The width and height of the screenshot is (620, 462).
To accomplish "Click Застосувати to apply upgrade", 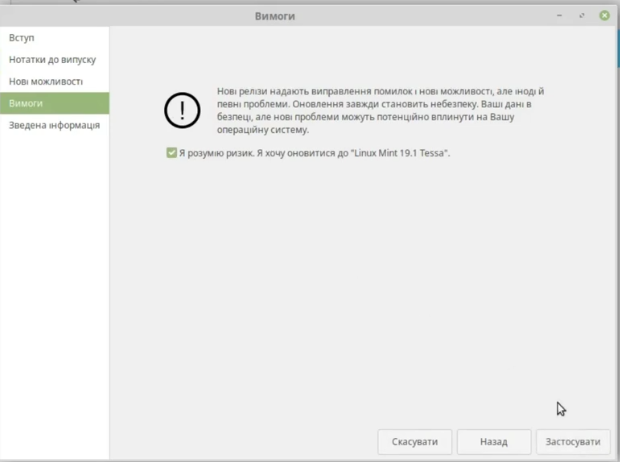I will coord(573,441).
